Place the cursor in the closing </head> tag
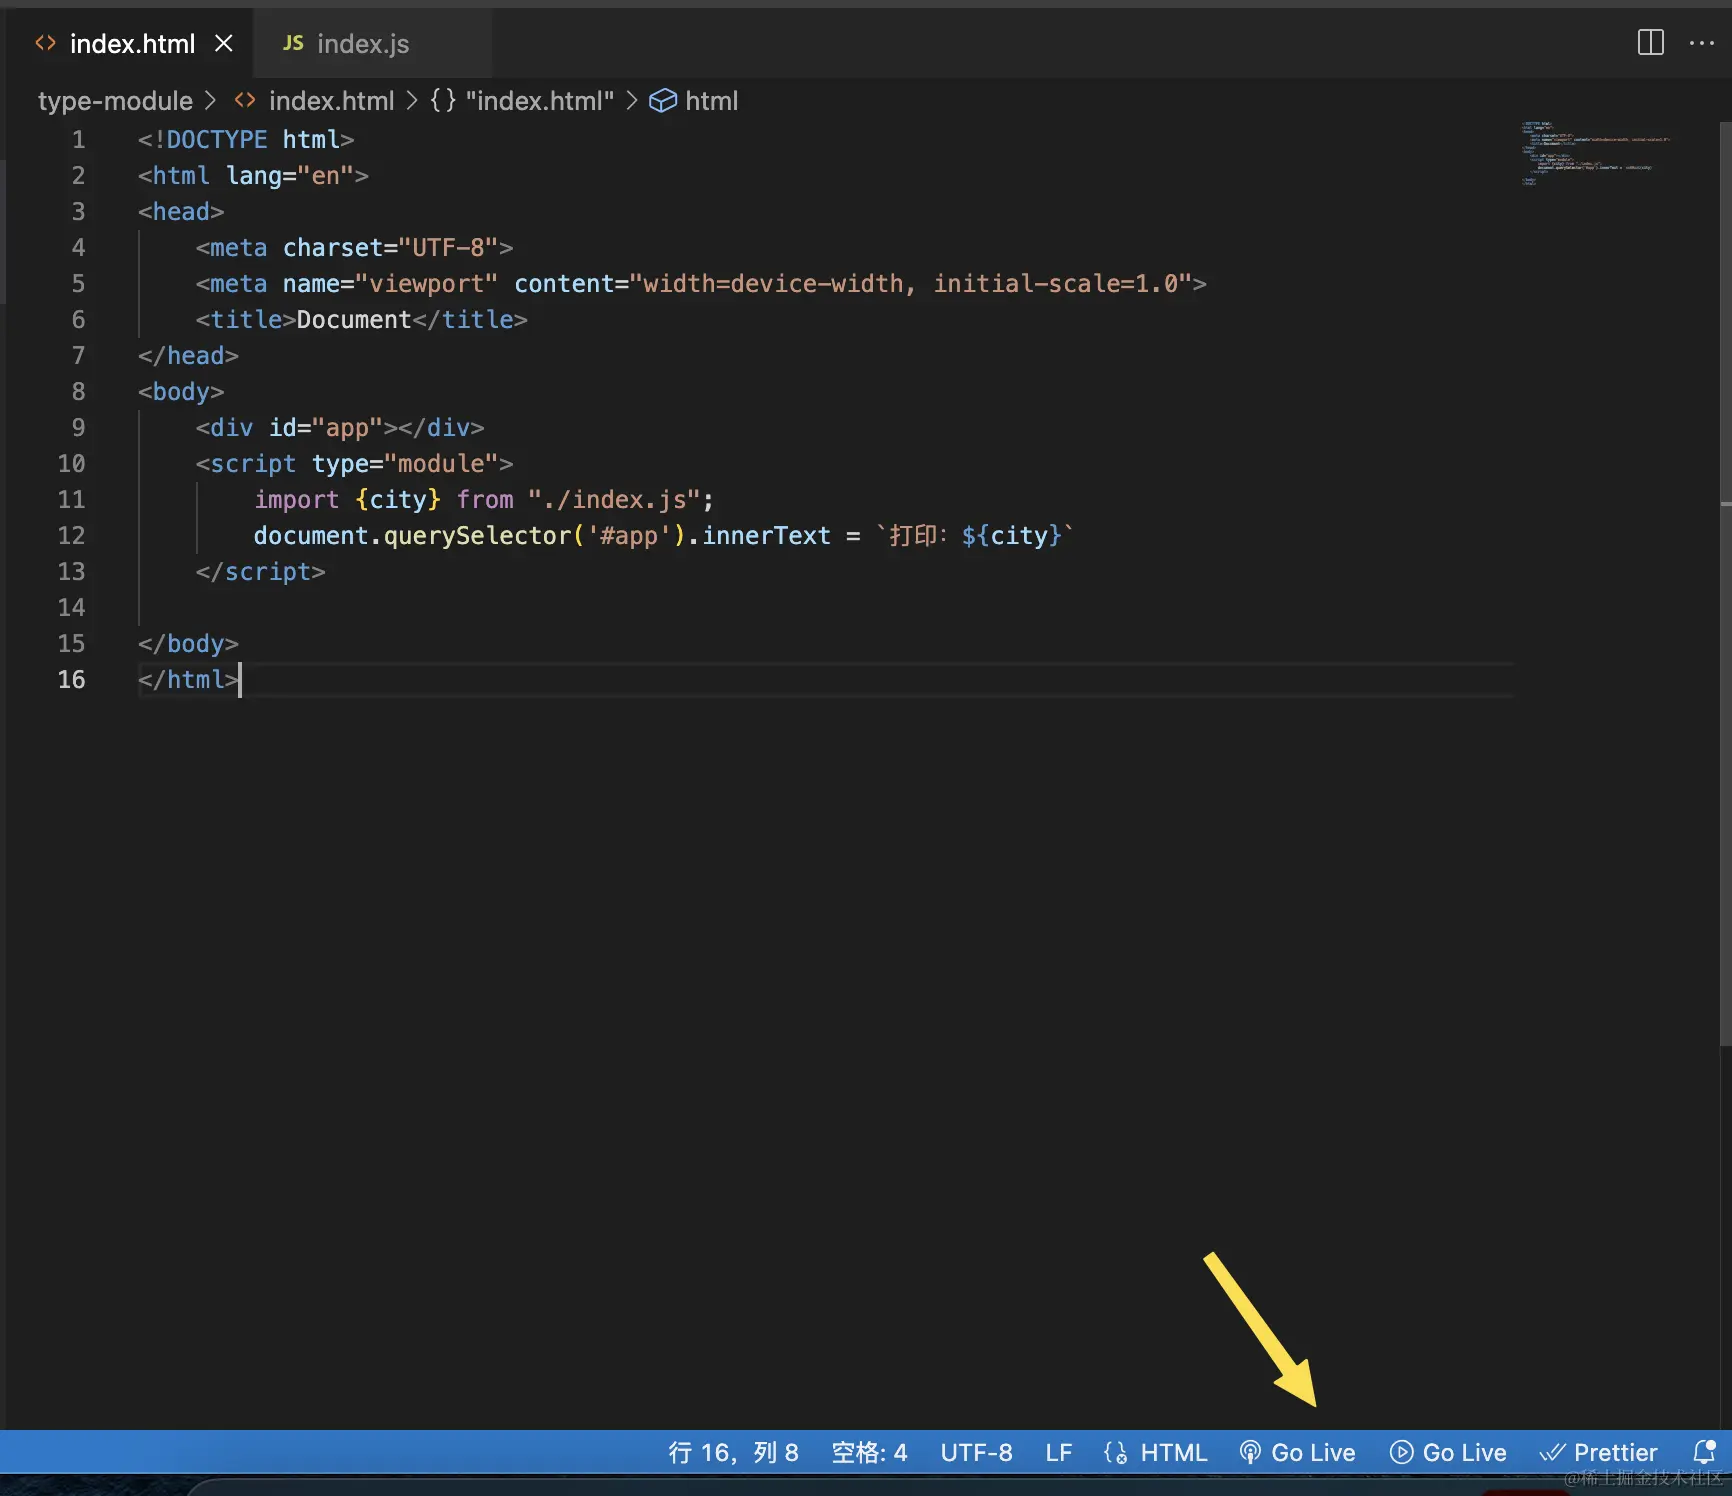Screen dimensions: 1732x1496 188,355
